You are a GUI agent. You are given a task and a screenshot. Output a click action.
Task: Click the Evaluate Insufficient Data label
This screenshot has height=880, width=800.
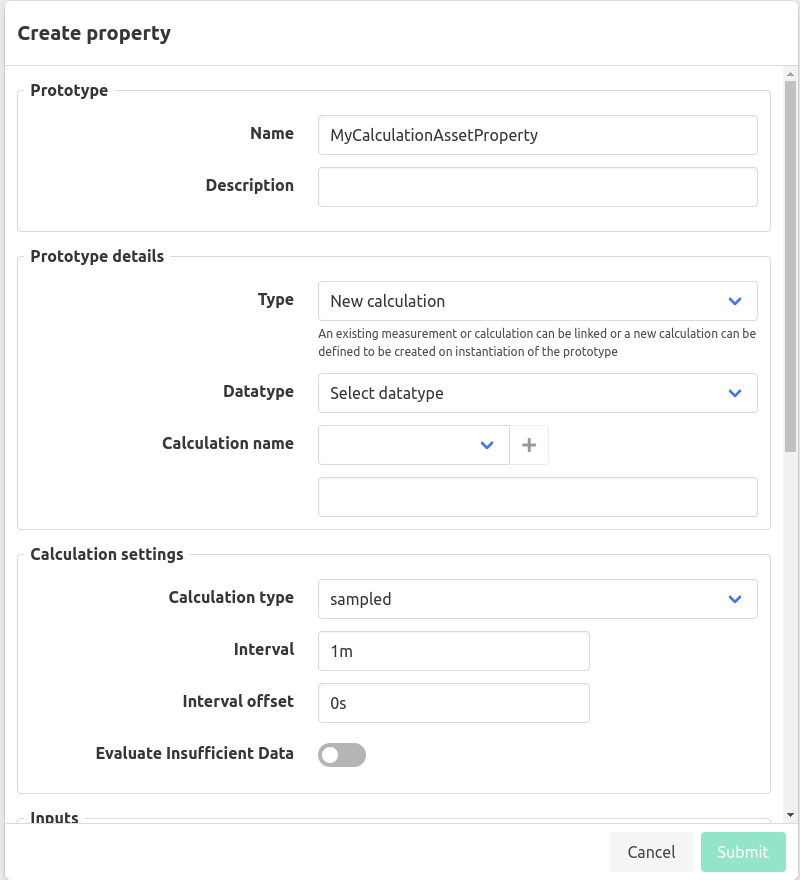pyautogui.click(x=195, y=753)
